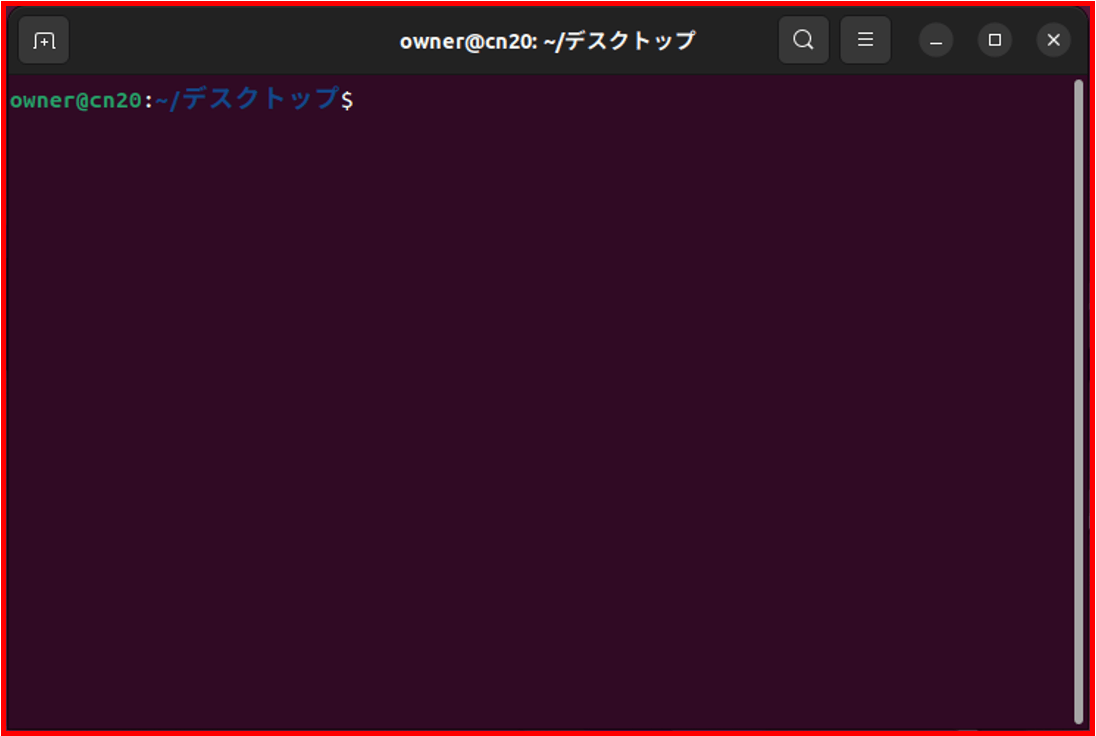The image size is (1096, 736).
Task: Close the terminal window
Action: pyautogui.click(x=1053, y=41)
